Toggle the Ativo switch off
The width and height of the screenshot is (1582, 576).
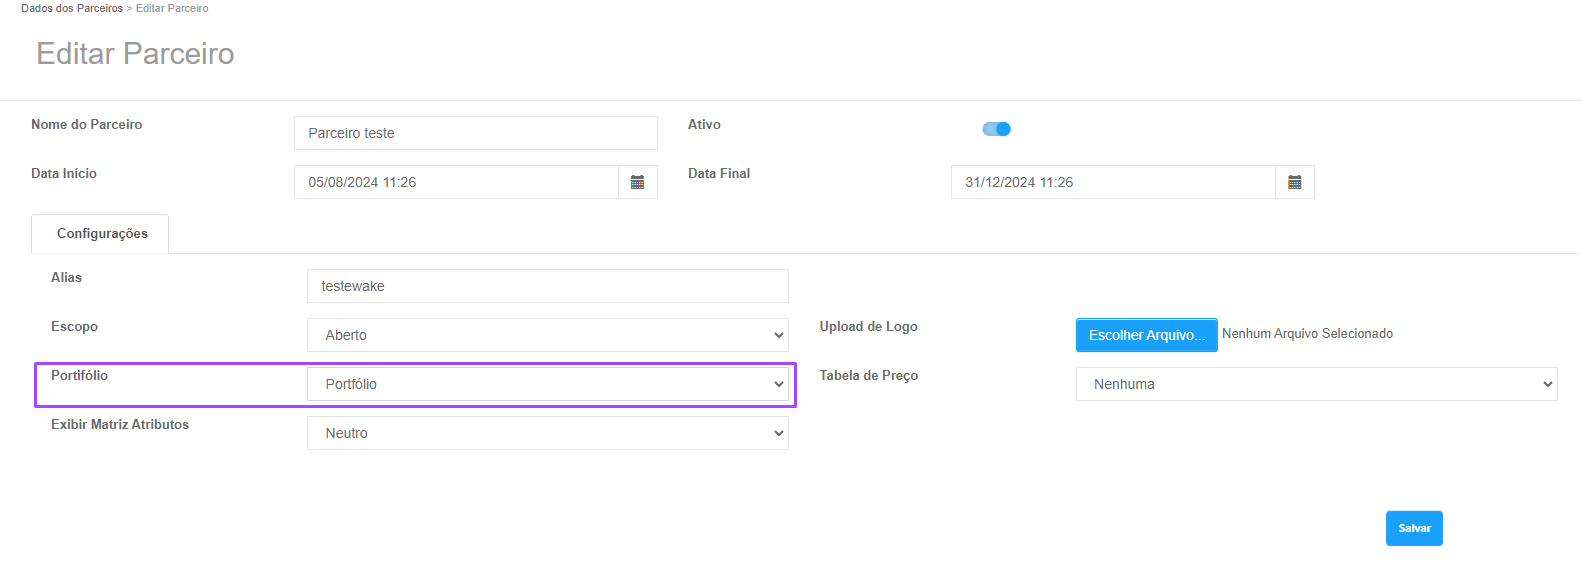pyautogui.click(x=997, y=129)
